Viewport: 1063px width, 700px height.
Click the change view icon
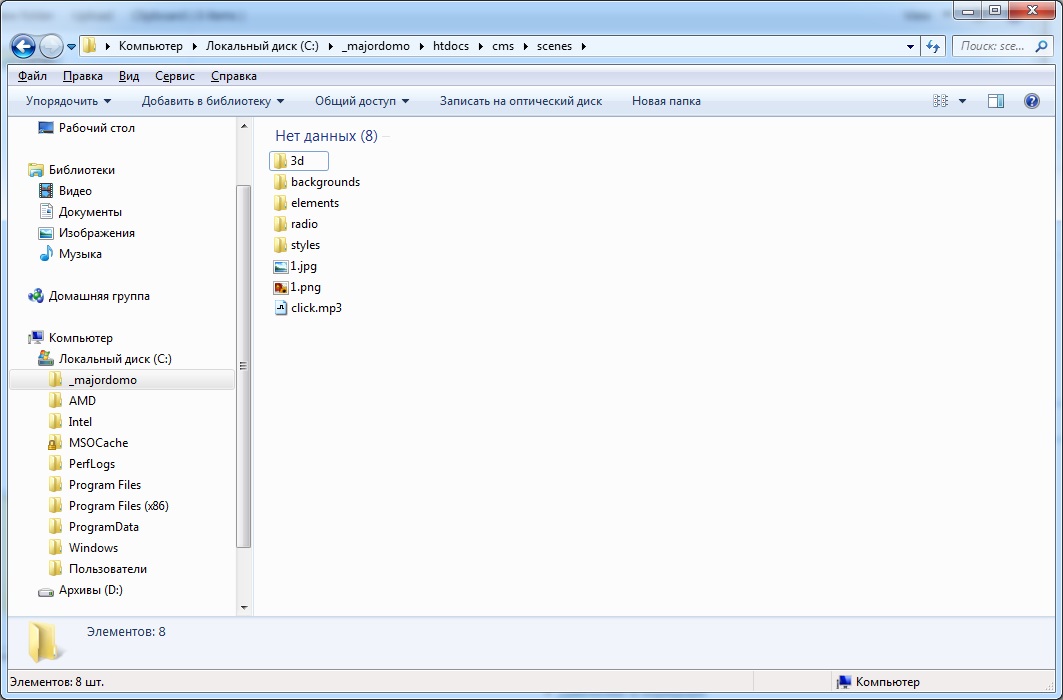click(940, 101)
